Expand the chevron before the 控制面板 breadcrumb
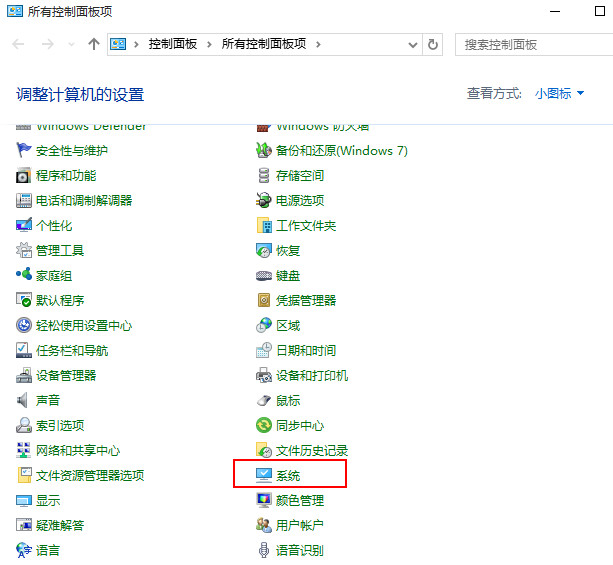The width and height of the screenshot is (613, 565). pos(136,45)
